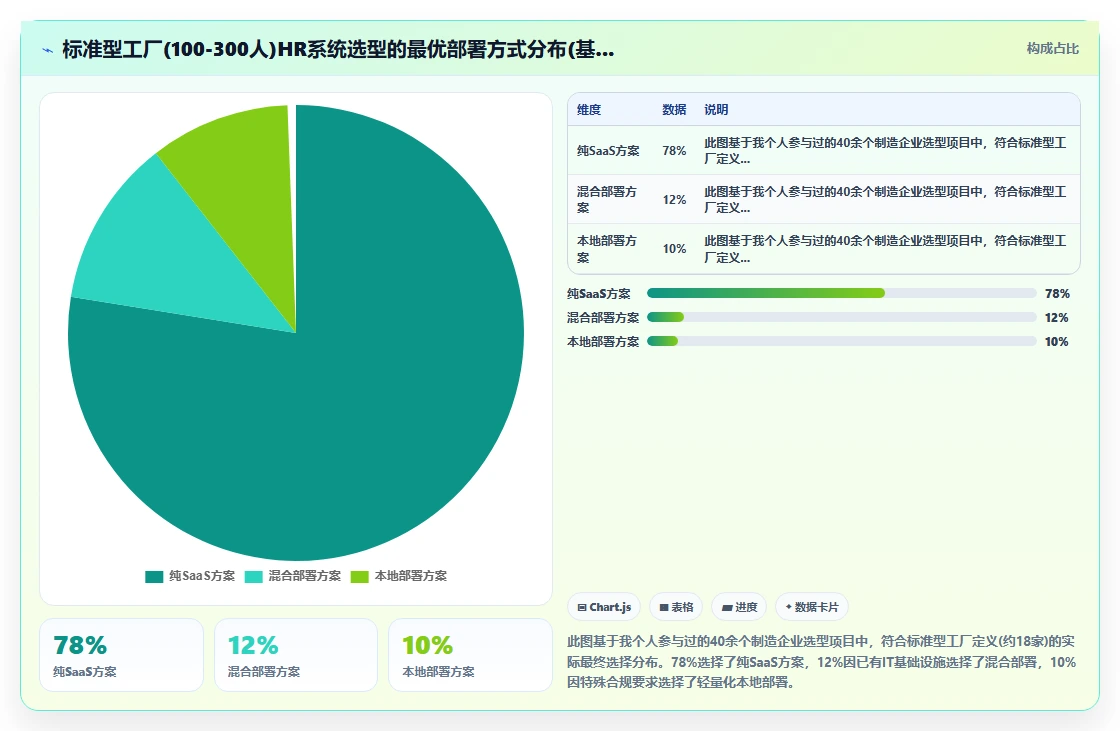Click the 构成占比 label in header
The width and height of the screenshot is (1120, 731).
[x=1053, y=49]
